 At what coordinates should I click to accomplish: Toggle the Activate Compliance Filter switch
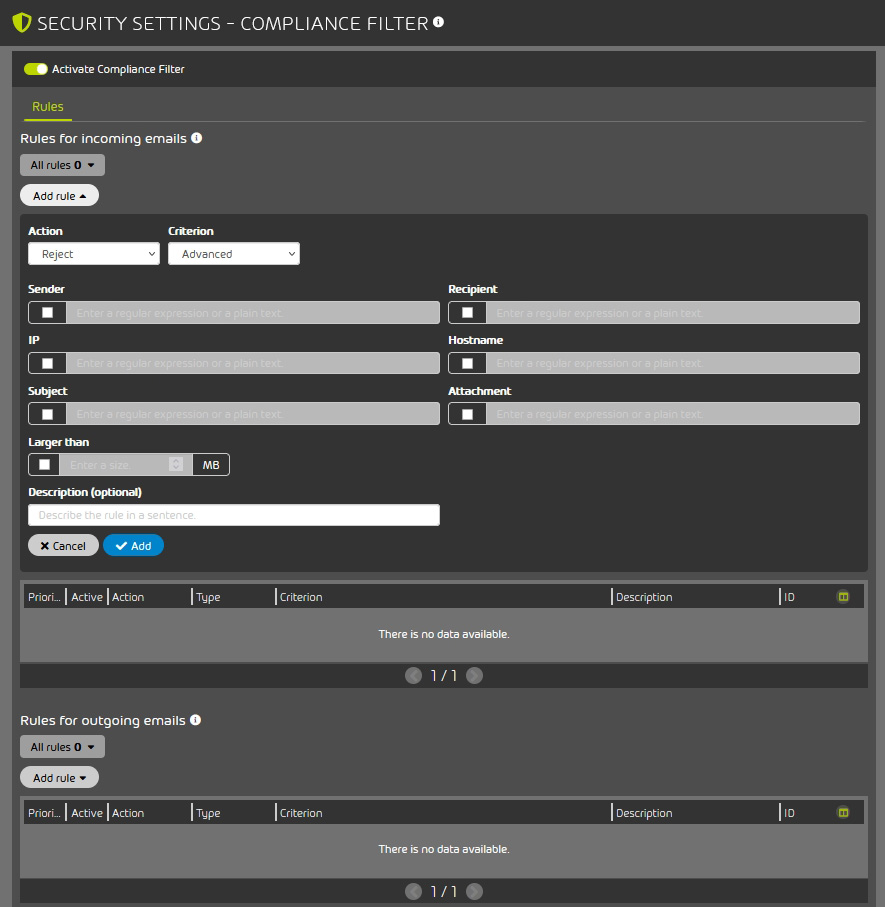point(36,69)
